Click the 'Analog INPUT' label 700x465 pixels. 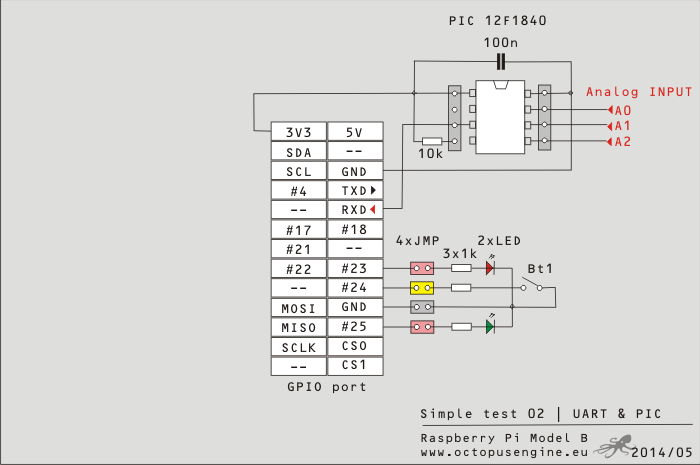coord(639,92)
